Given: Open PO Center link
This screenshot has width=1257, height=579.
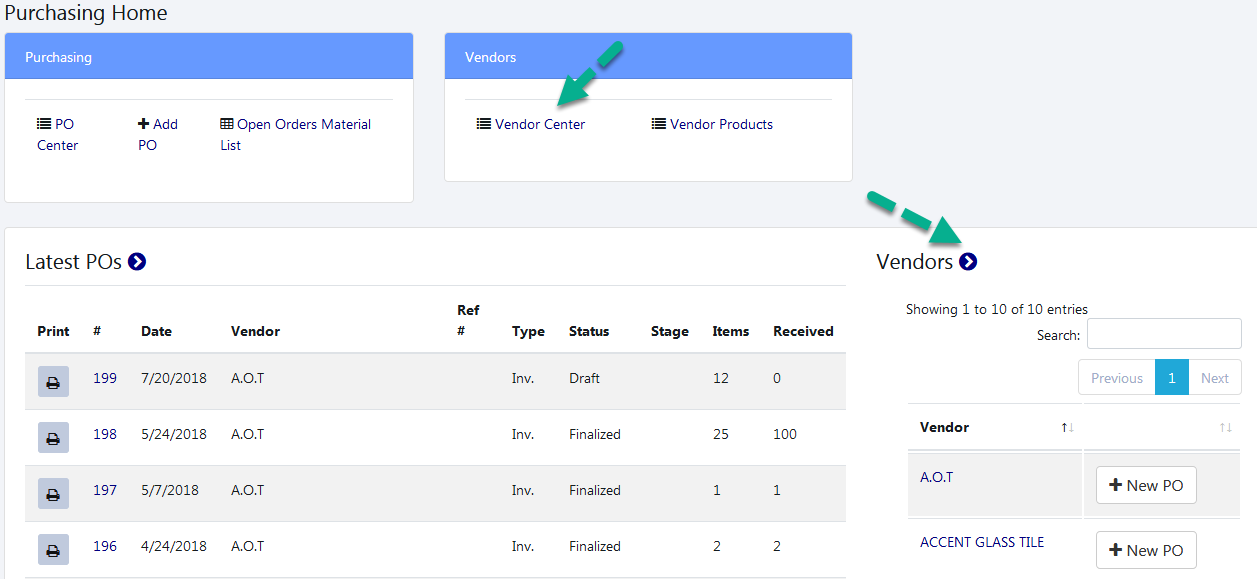Looking at the screenshot, I should (57, 135).
